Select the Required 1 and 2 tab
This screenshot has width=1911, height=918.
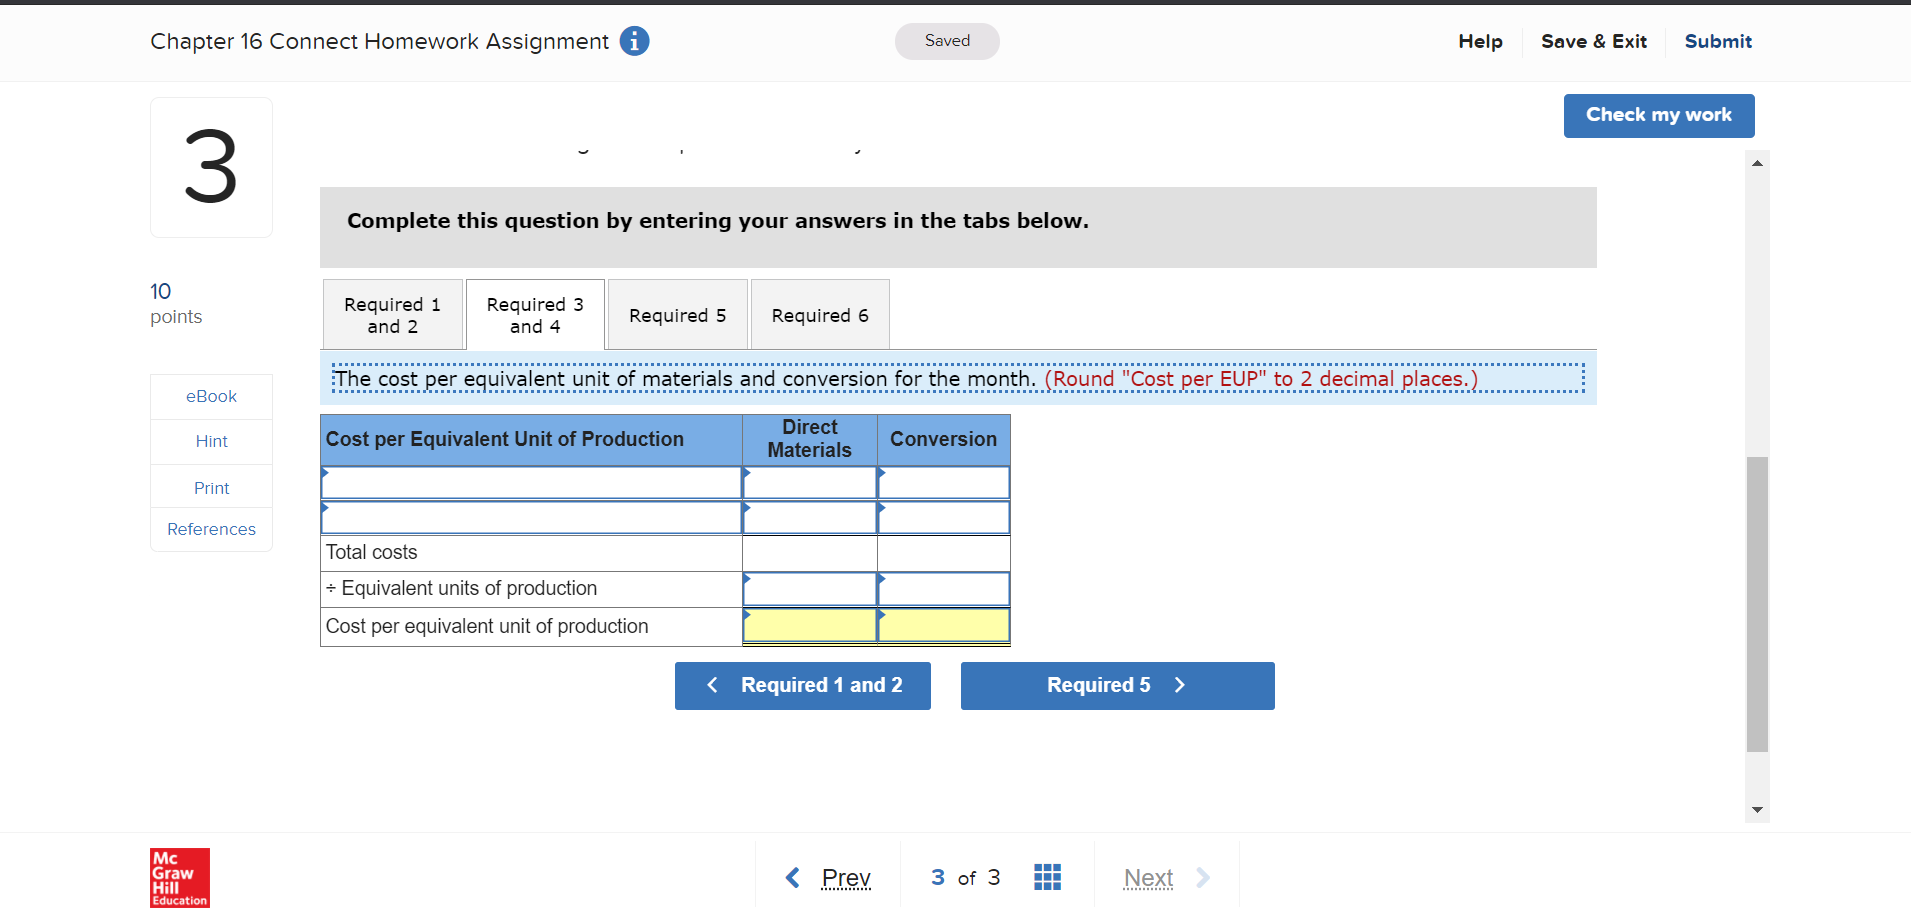pos(392,314)
